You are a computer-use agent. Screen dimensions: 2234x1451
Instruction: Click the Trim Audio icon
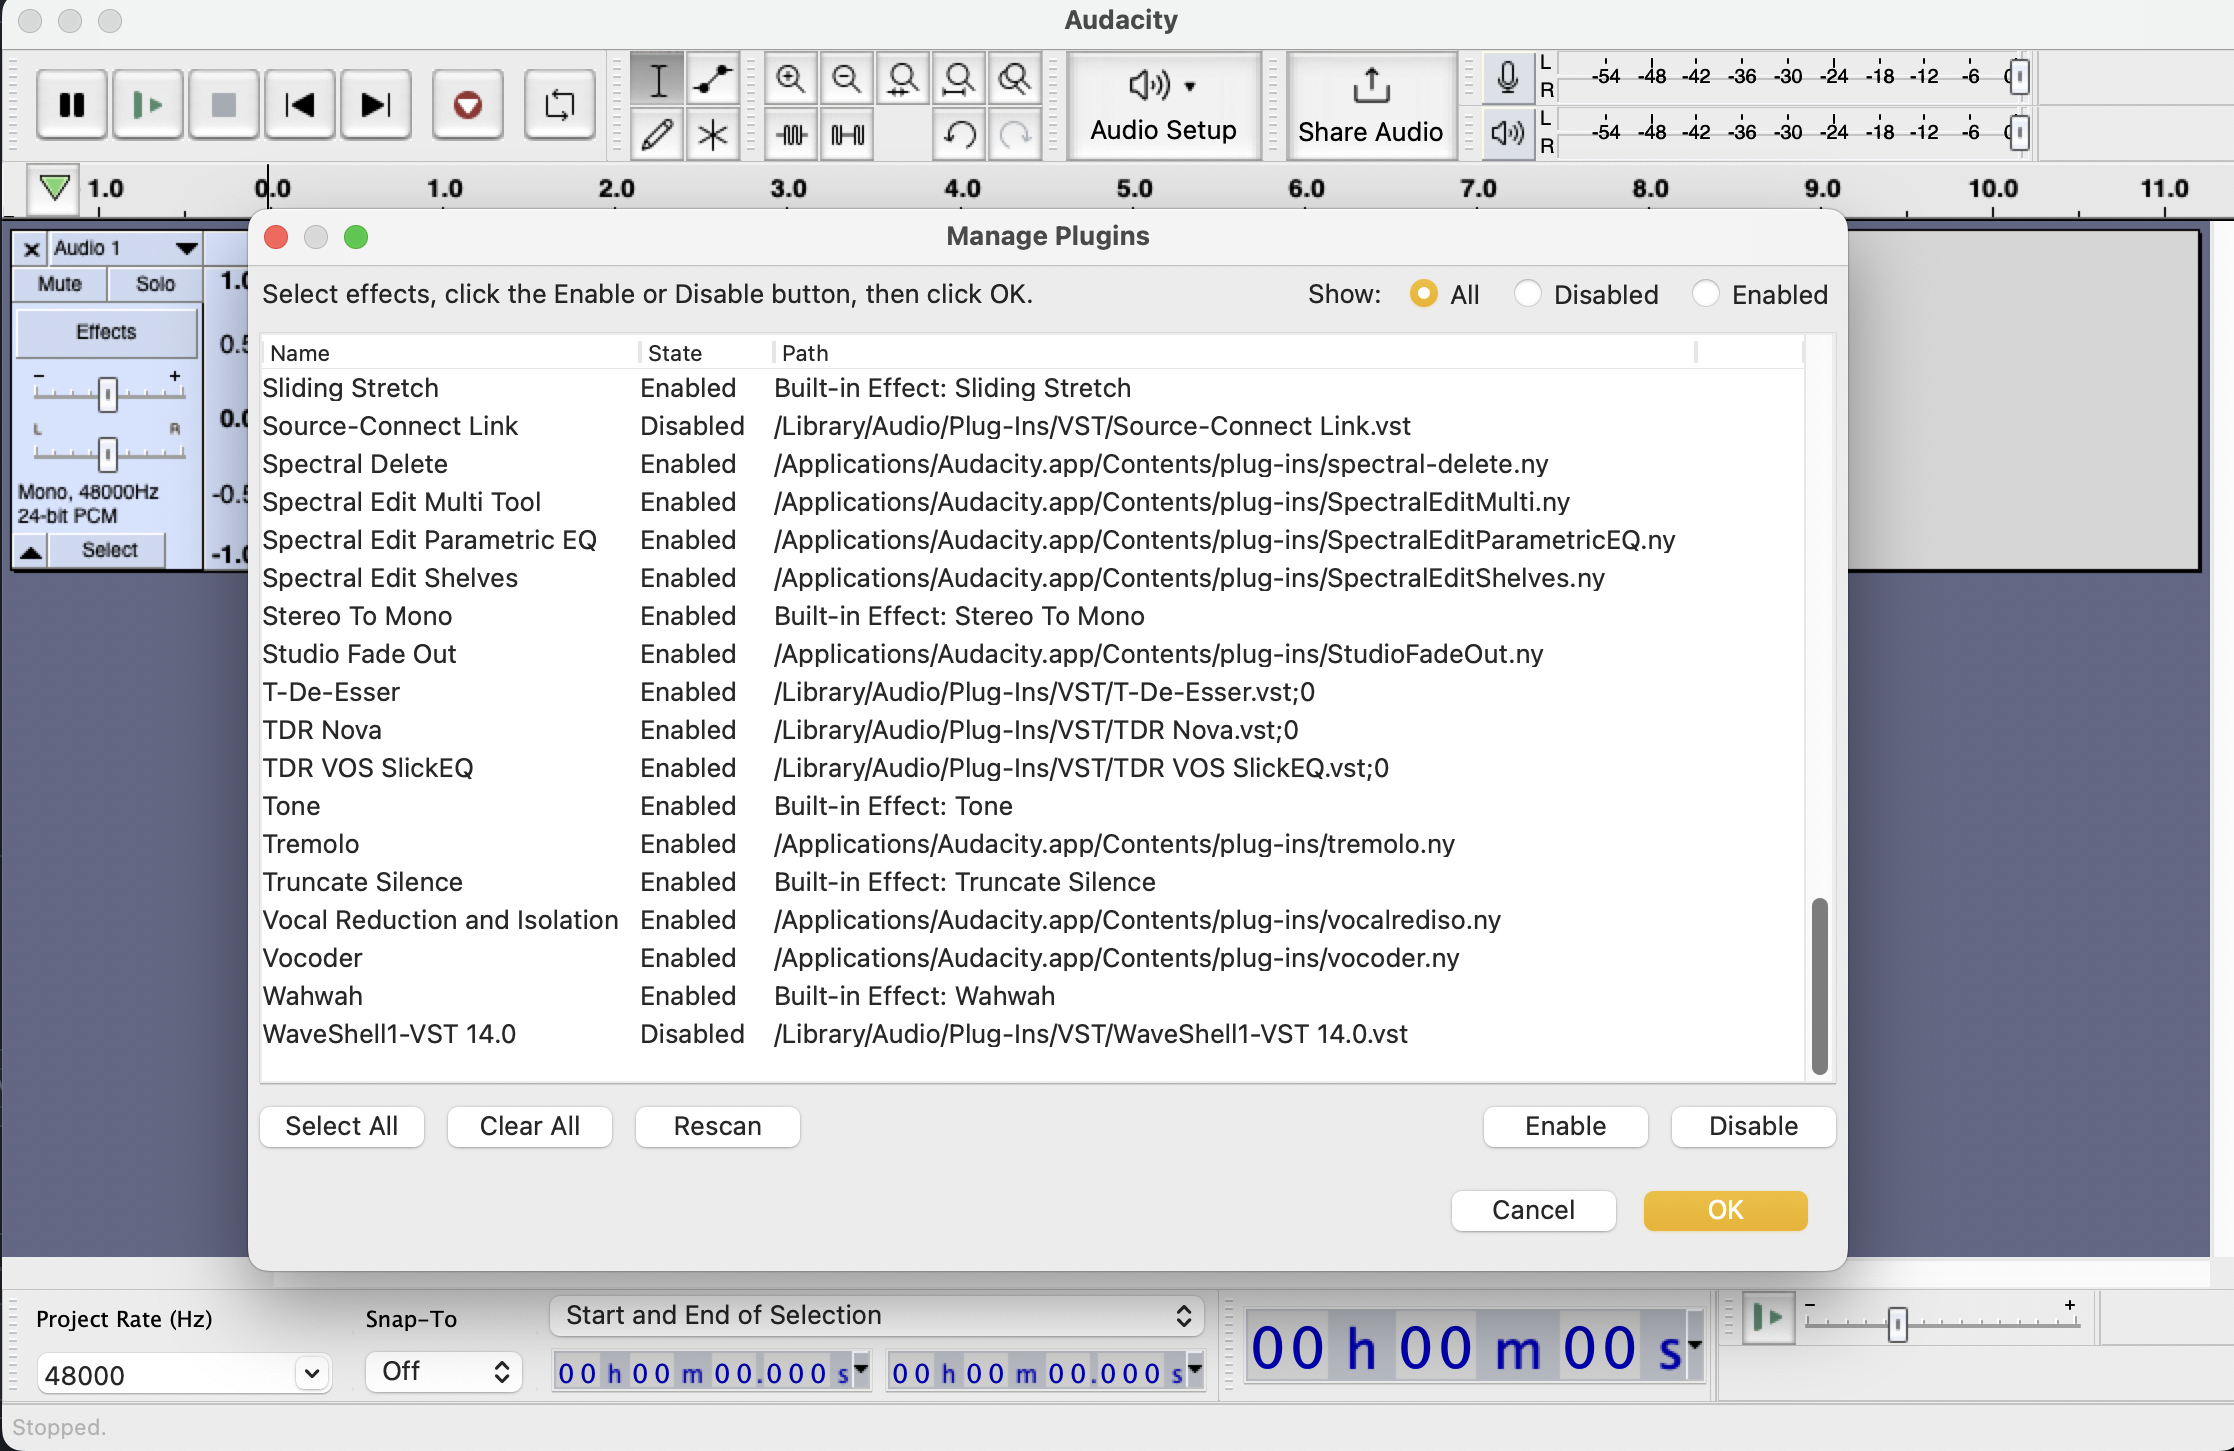click(790, 135)
